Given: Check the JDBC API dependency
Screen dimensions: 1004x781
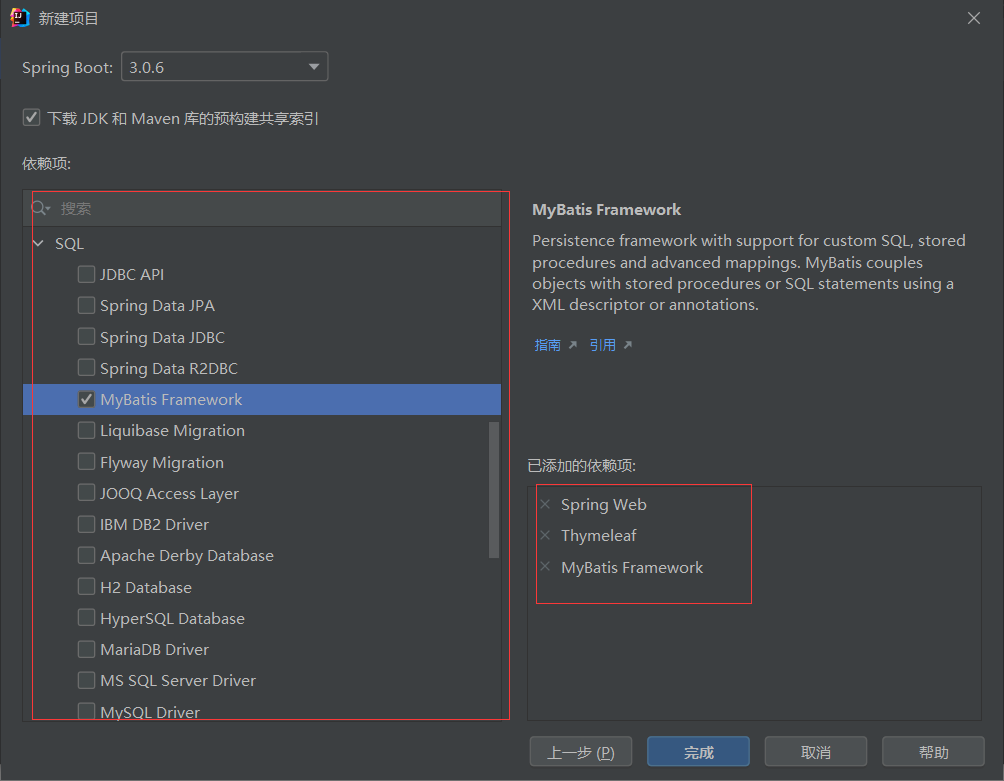Looking at the screenshot, I should pyautogui.click(x=86, y=275).
